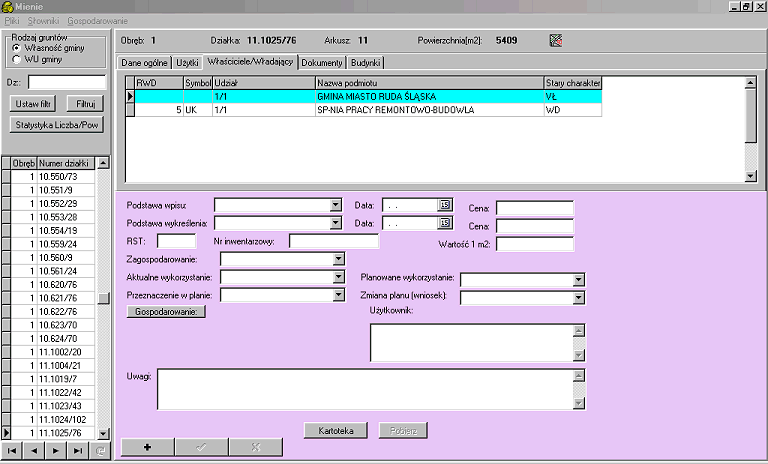Add new record with plus button

click(147, 447)
